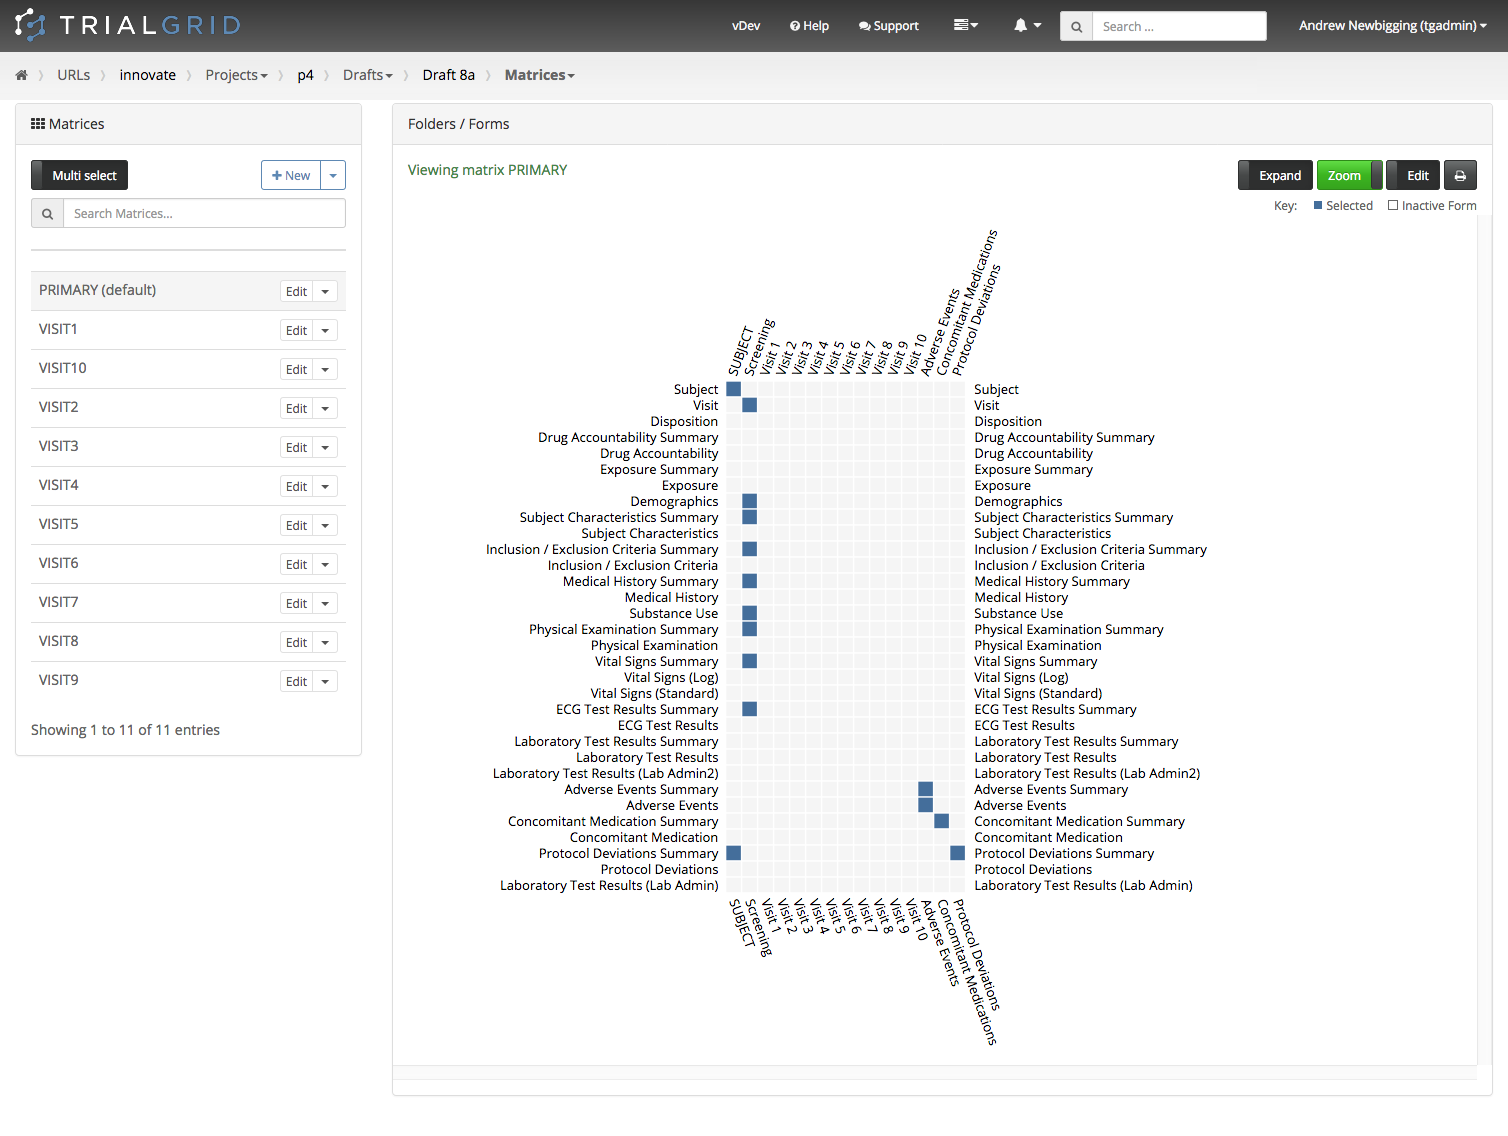Open the VISIT8 row dropdown caret

pos(325,642)
